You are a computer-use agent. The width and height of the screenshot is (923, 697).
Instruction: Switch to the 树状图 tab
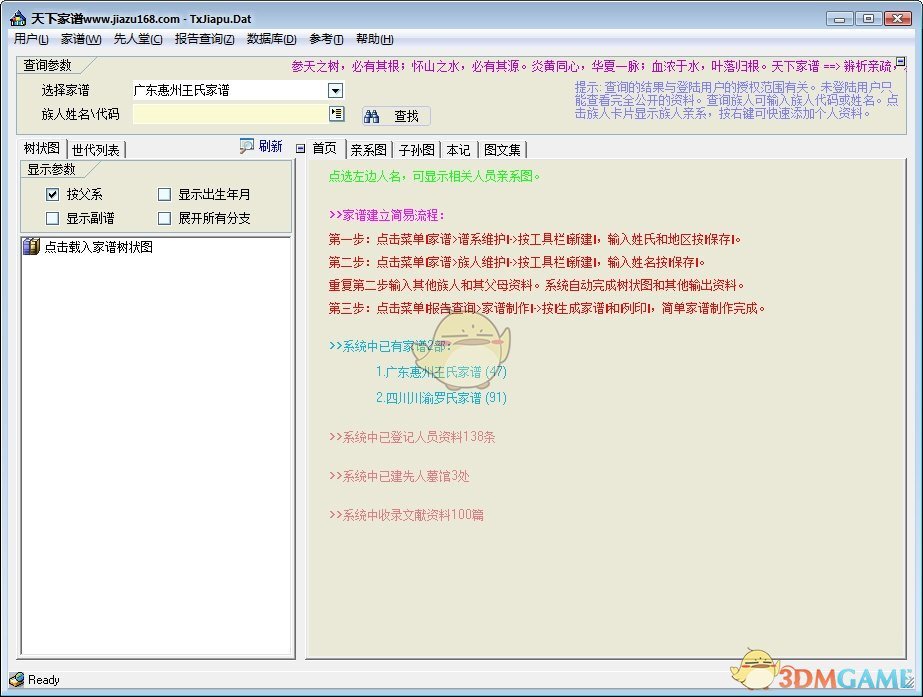(x=42, y=148)
